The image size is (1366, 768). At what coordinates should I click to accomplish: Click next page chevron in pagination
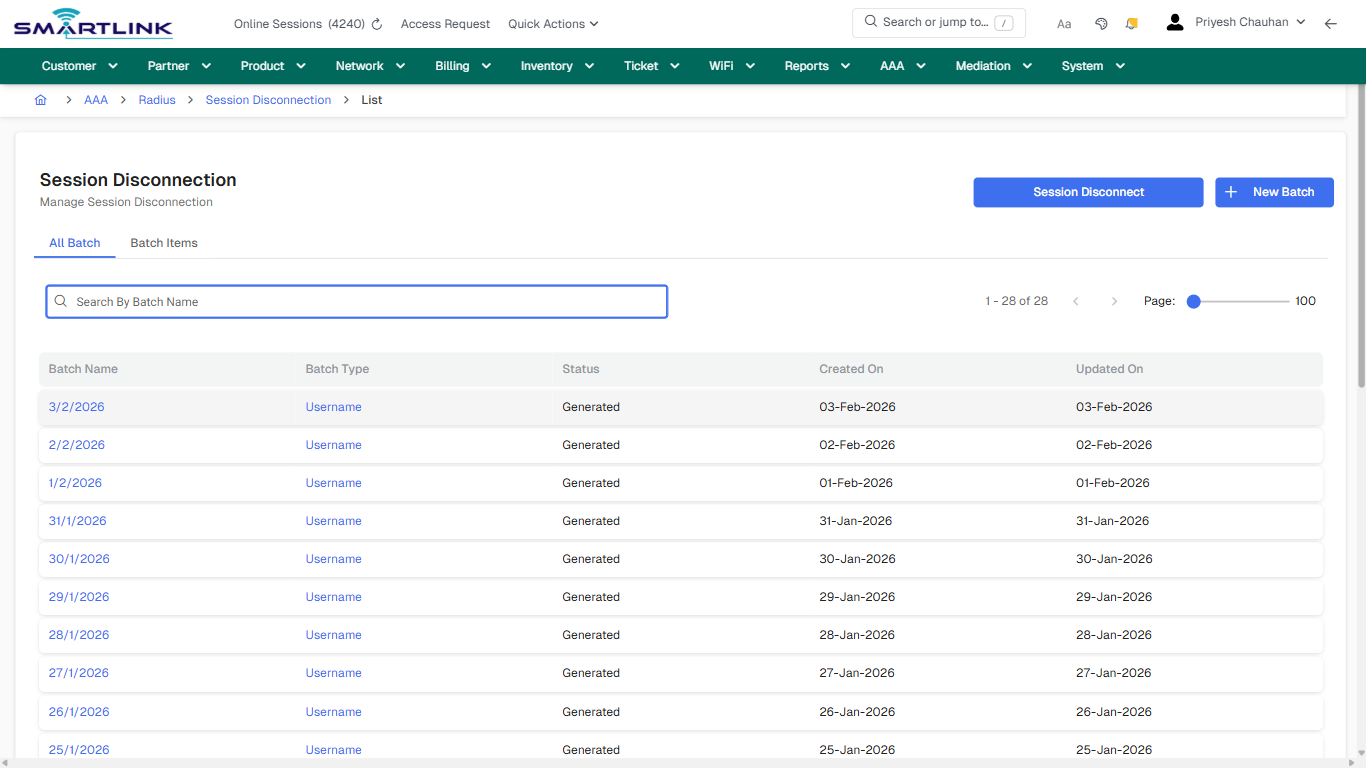click(1114, 300)
